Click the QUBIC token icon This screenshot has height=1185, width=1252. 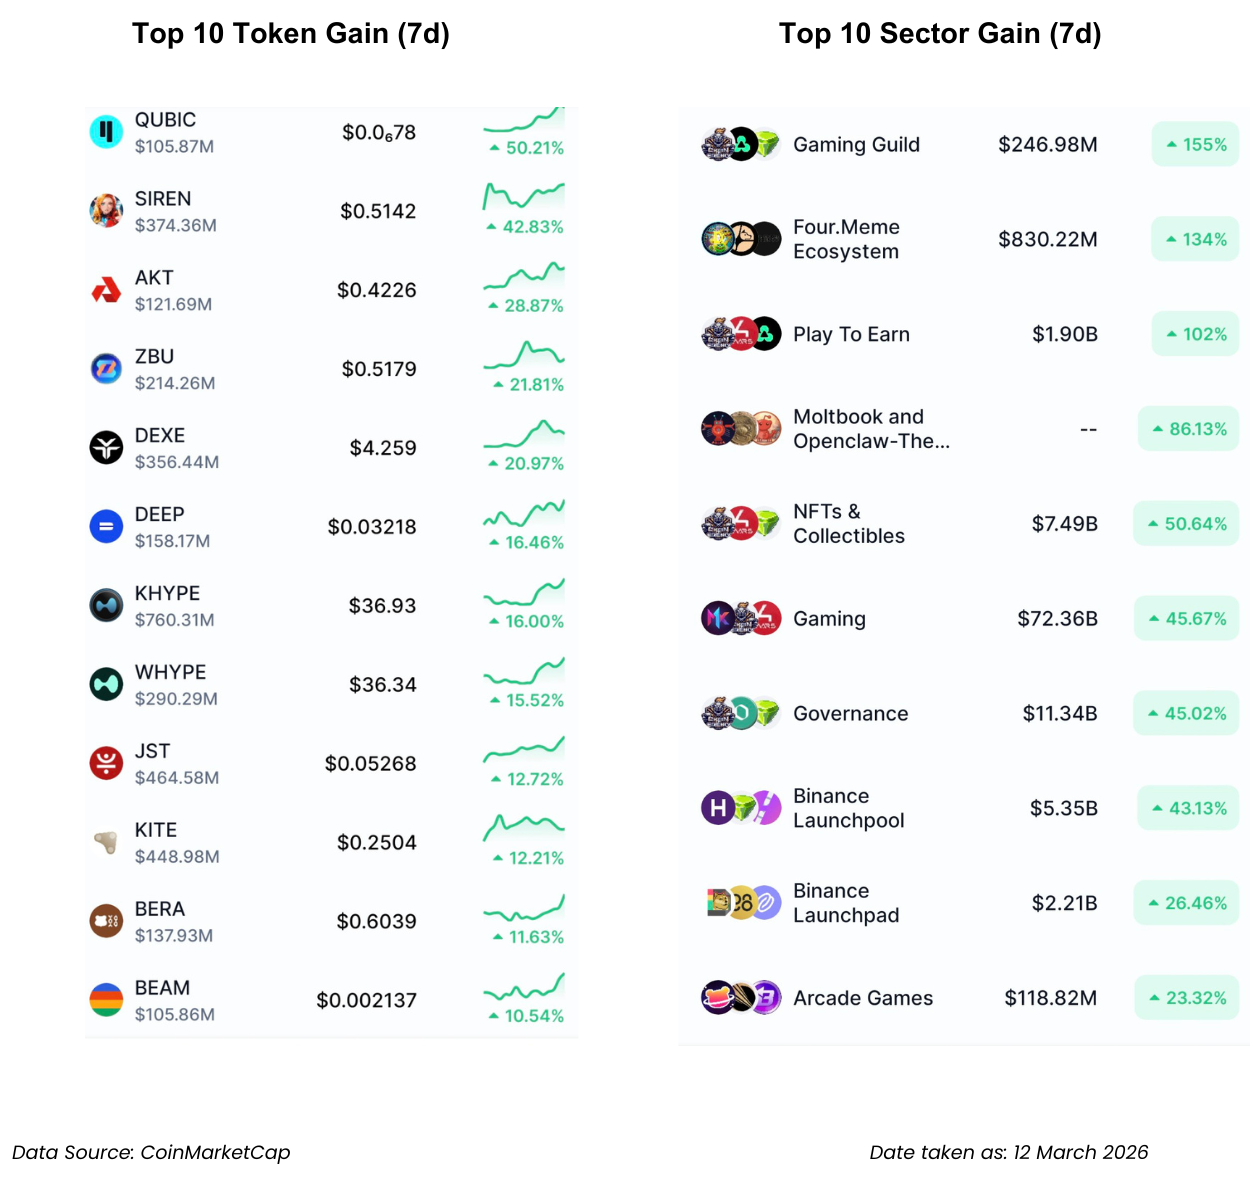click(106, 132)
